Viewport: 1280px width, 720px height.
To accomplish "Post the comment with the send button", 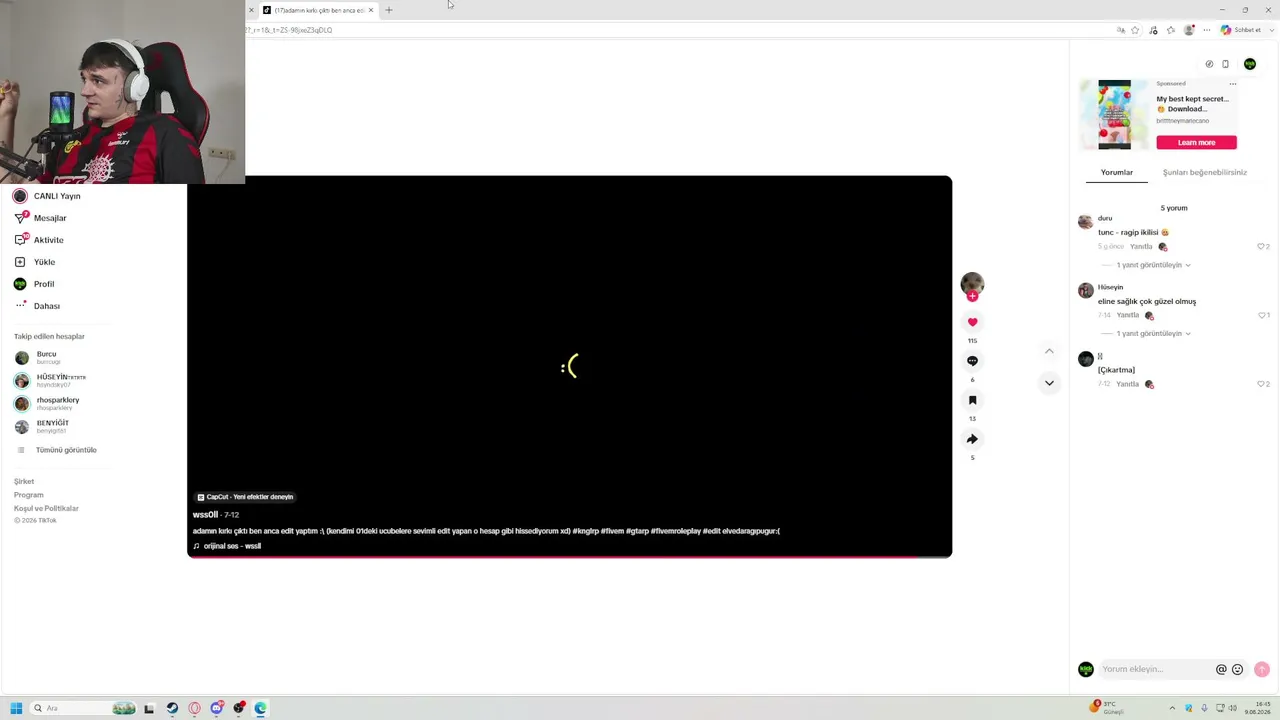I will pos(1262,670).
